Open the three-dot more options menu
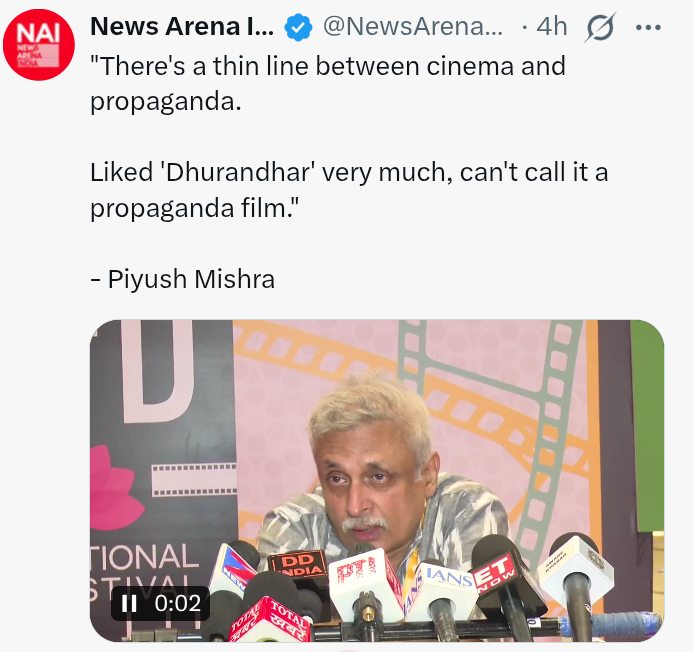 [648, 27]
